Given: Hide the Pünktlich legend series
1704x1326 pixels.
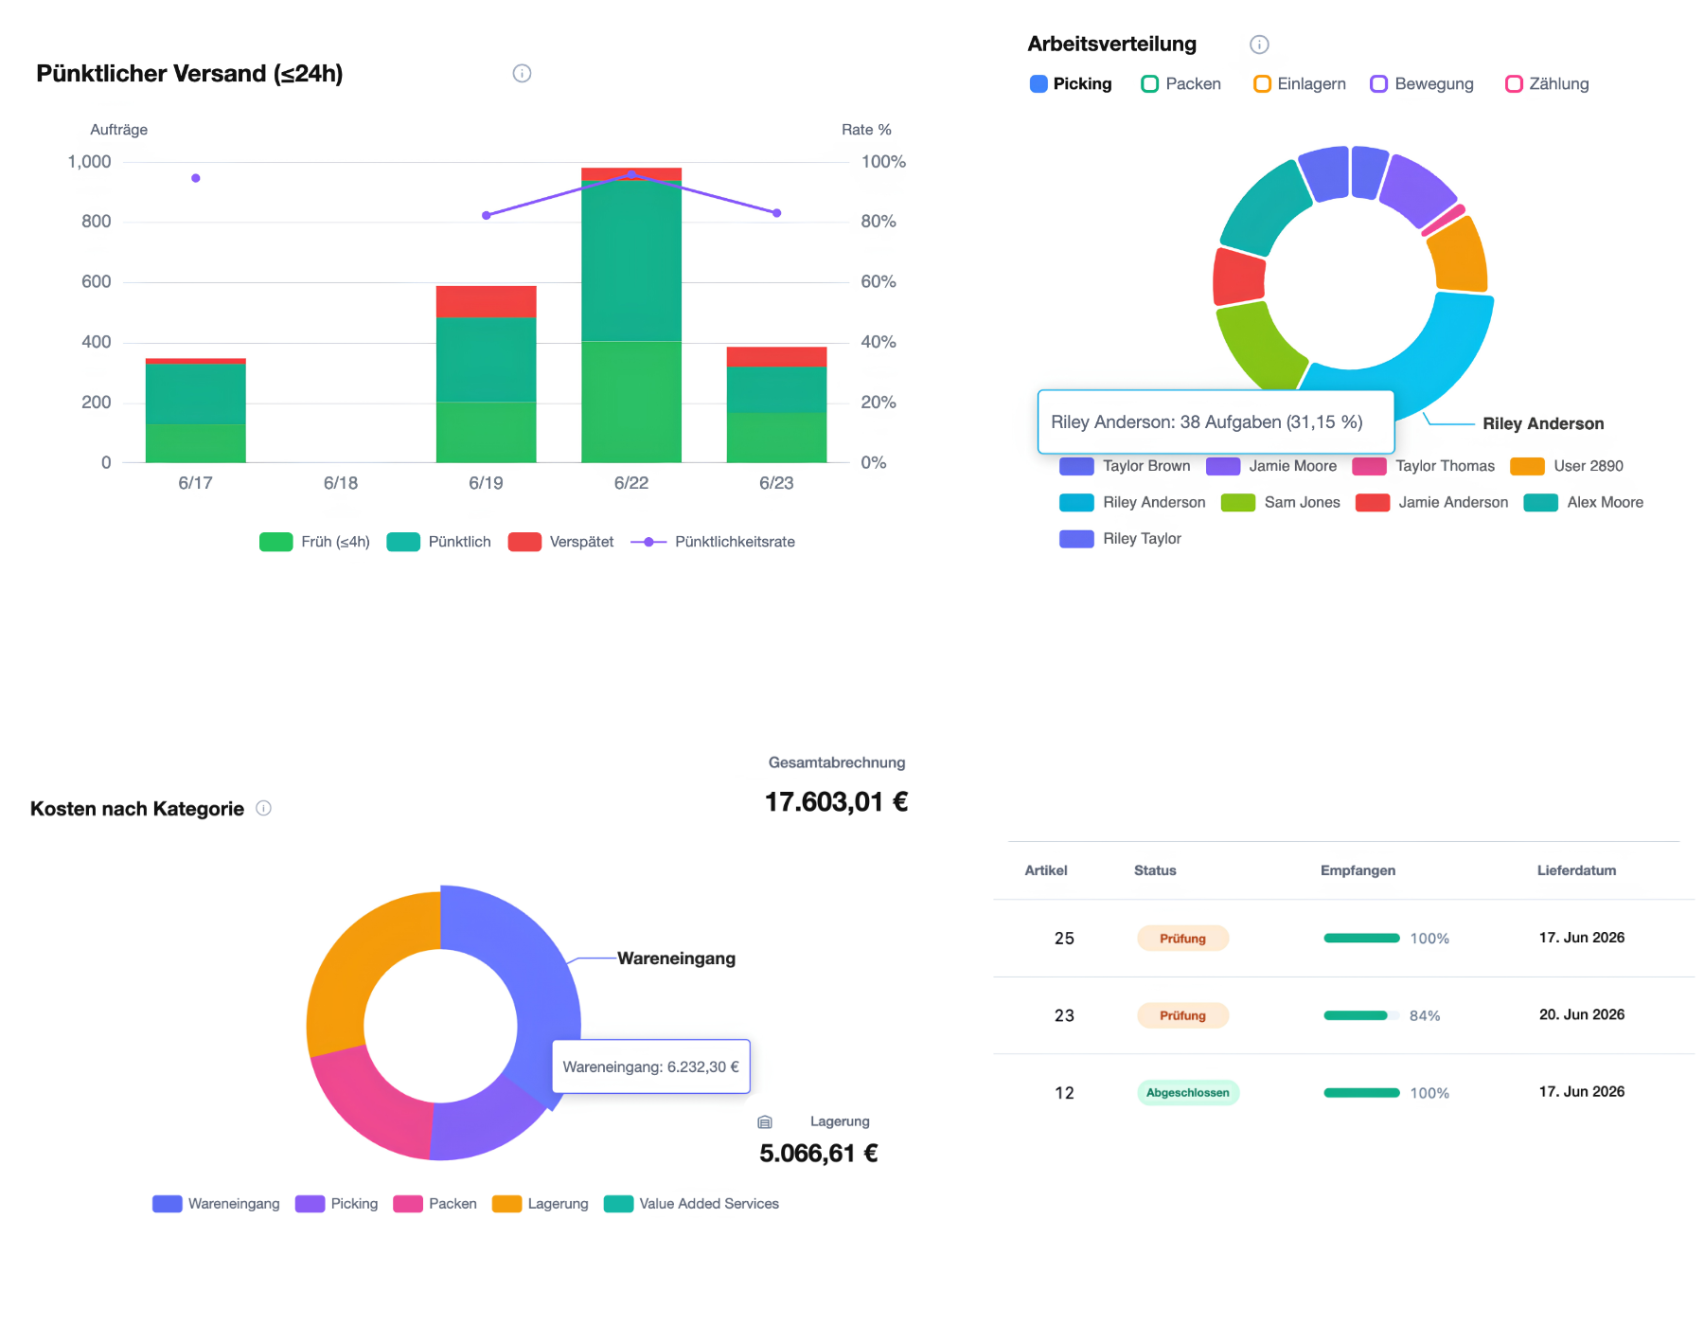Looking at the screenshot, I should pos(439,542).
